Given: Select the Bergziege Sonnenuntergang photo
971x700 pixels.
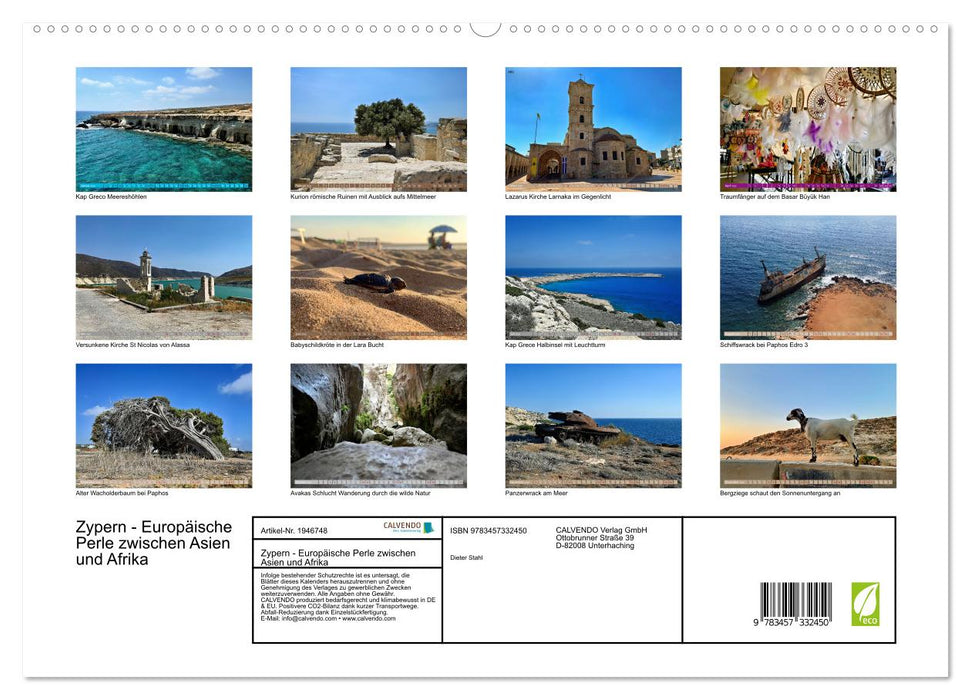Looking at the screenshot, I should (x=808, y=425).
